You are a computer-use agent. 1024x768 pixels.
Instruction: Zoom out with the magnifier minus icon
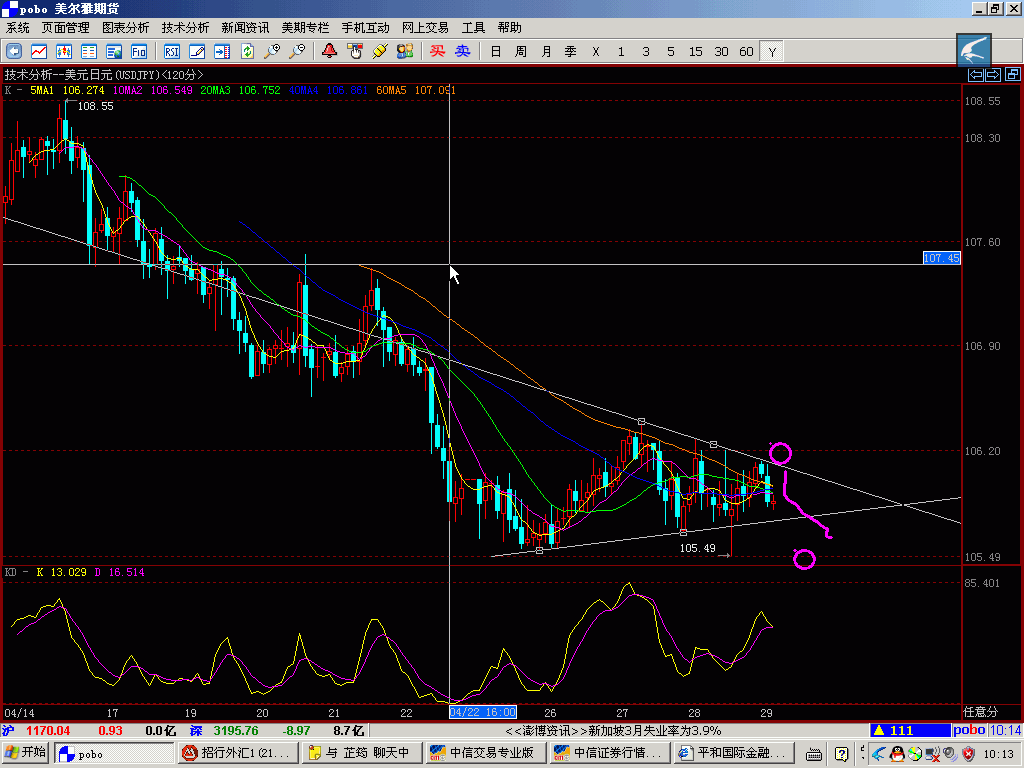point(297,52)
